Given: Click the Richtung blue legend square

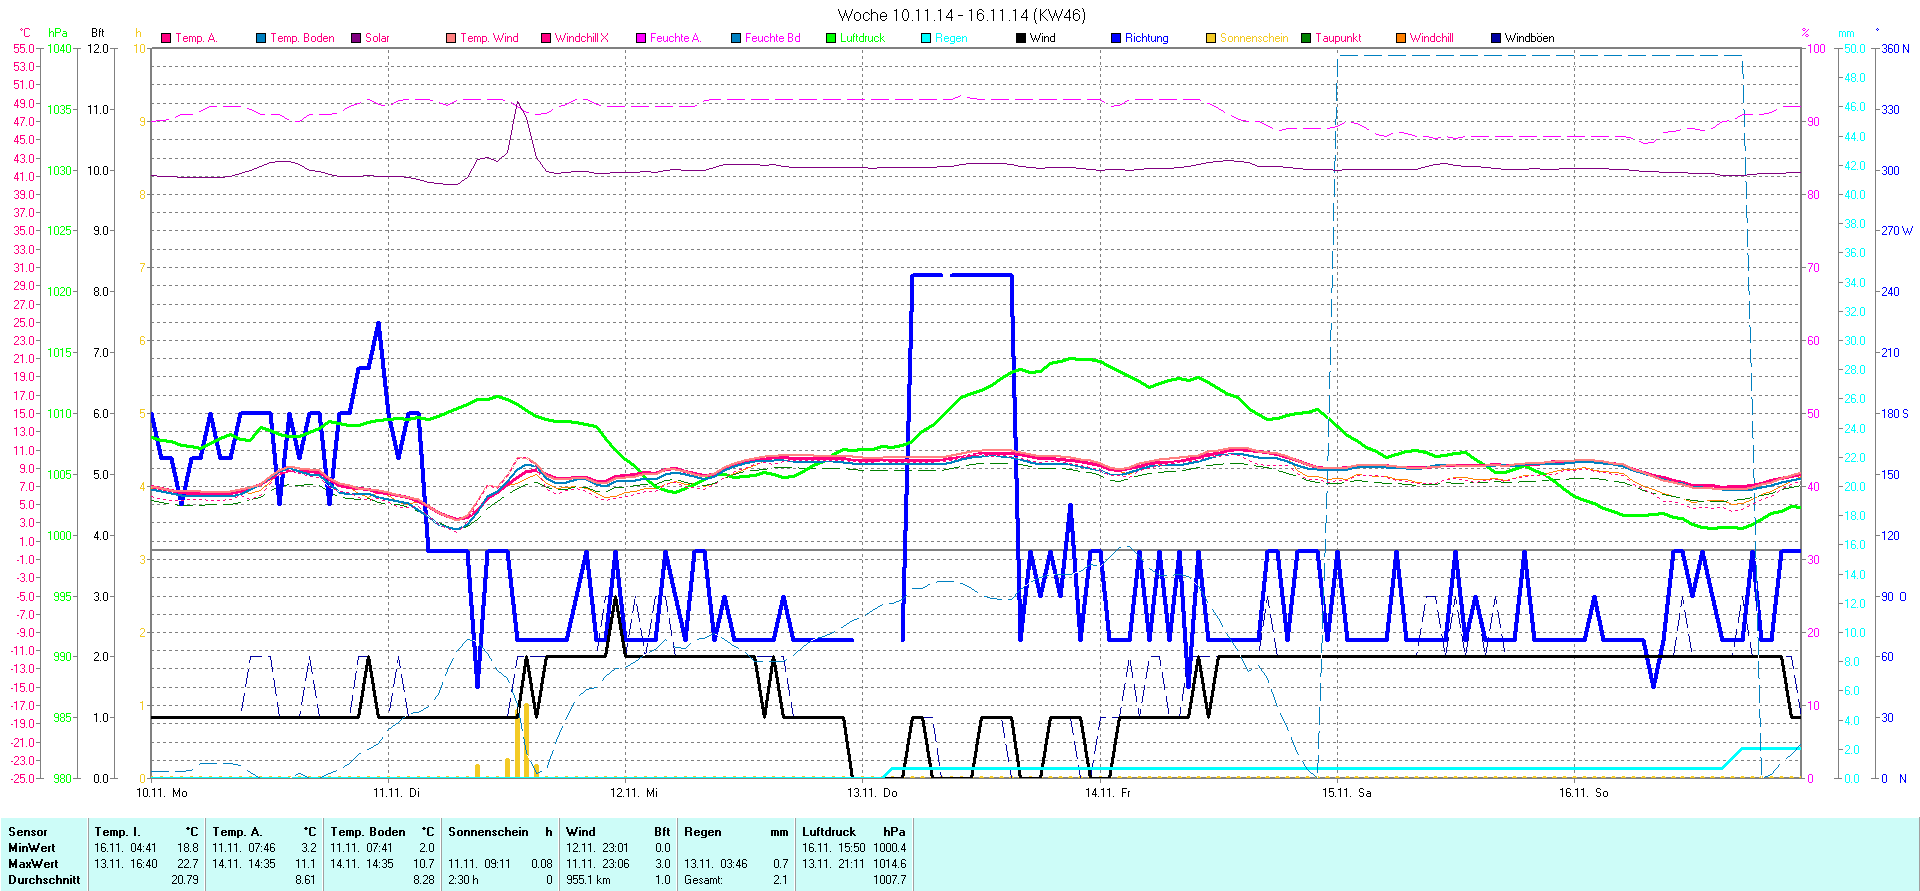Looking at the screenshot, I should (1116, 38).
